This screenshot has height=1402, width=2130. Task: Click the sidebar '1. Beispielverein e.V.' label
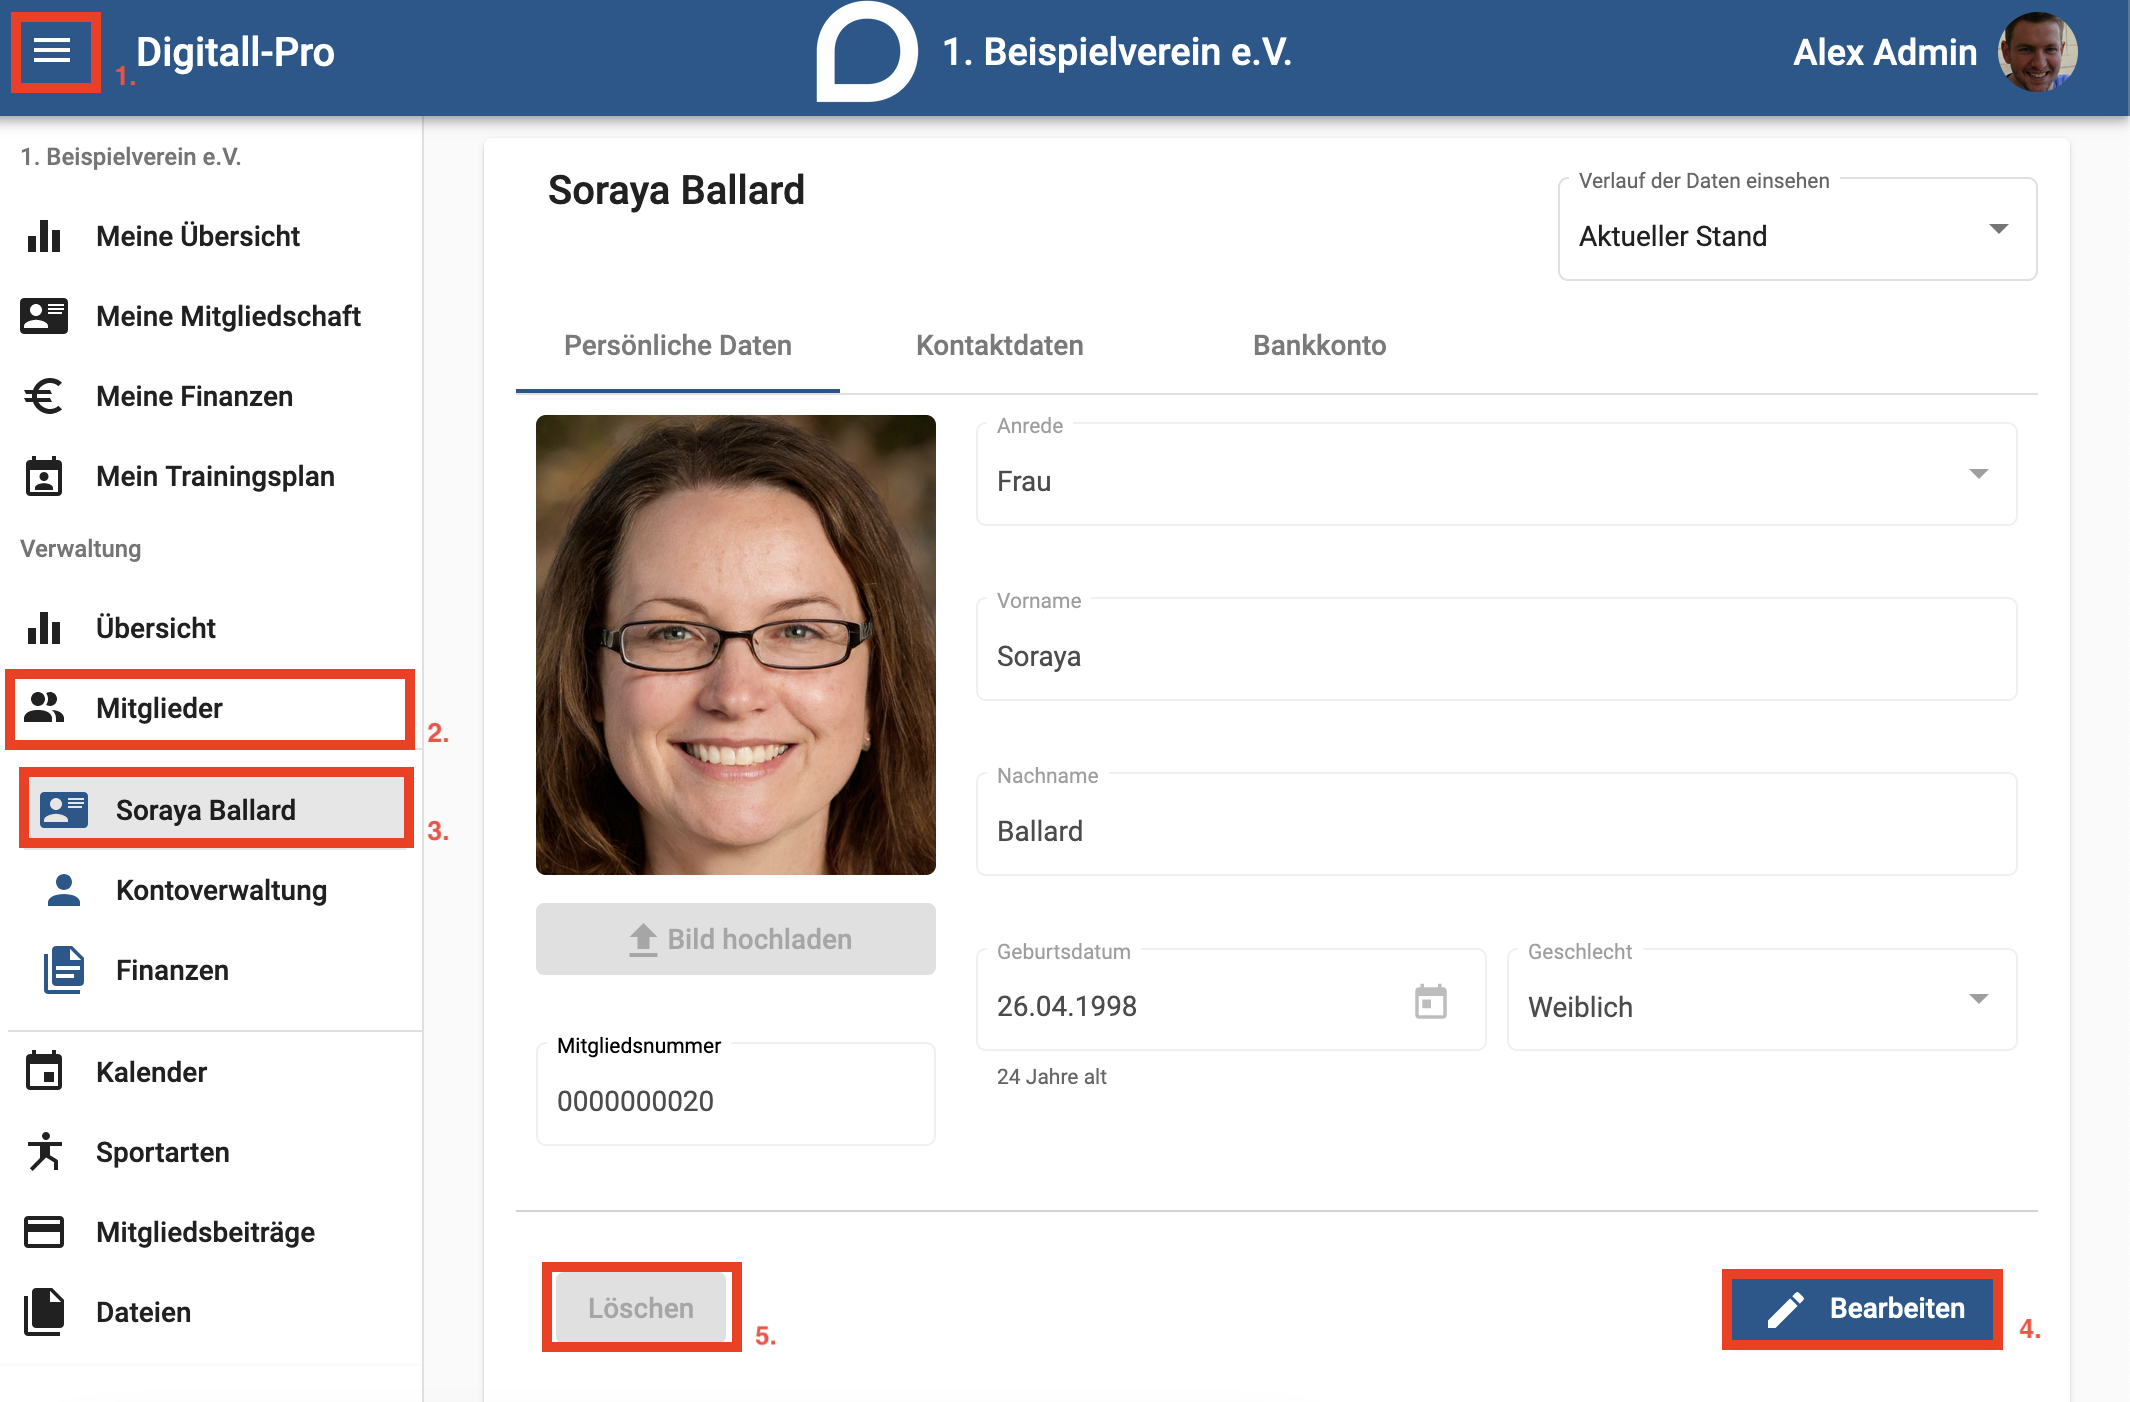tap(131, 157)
